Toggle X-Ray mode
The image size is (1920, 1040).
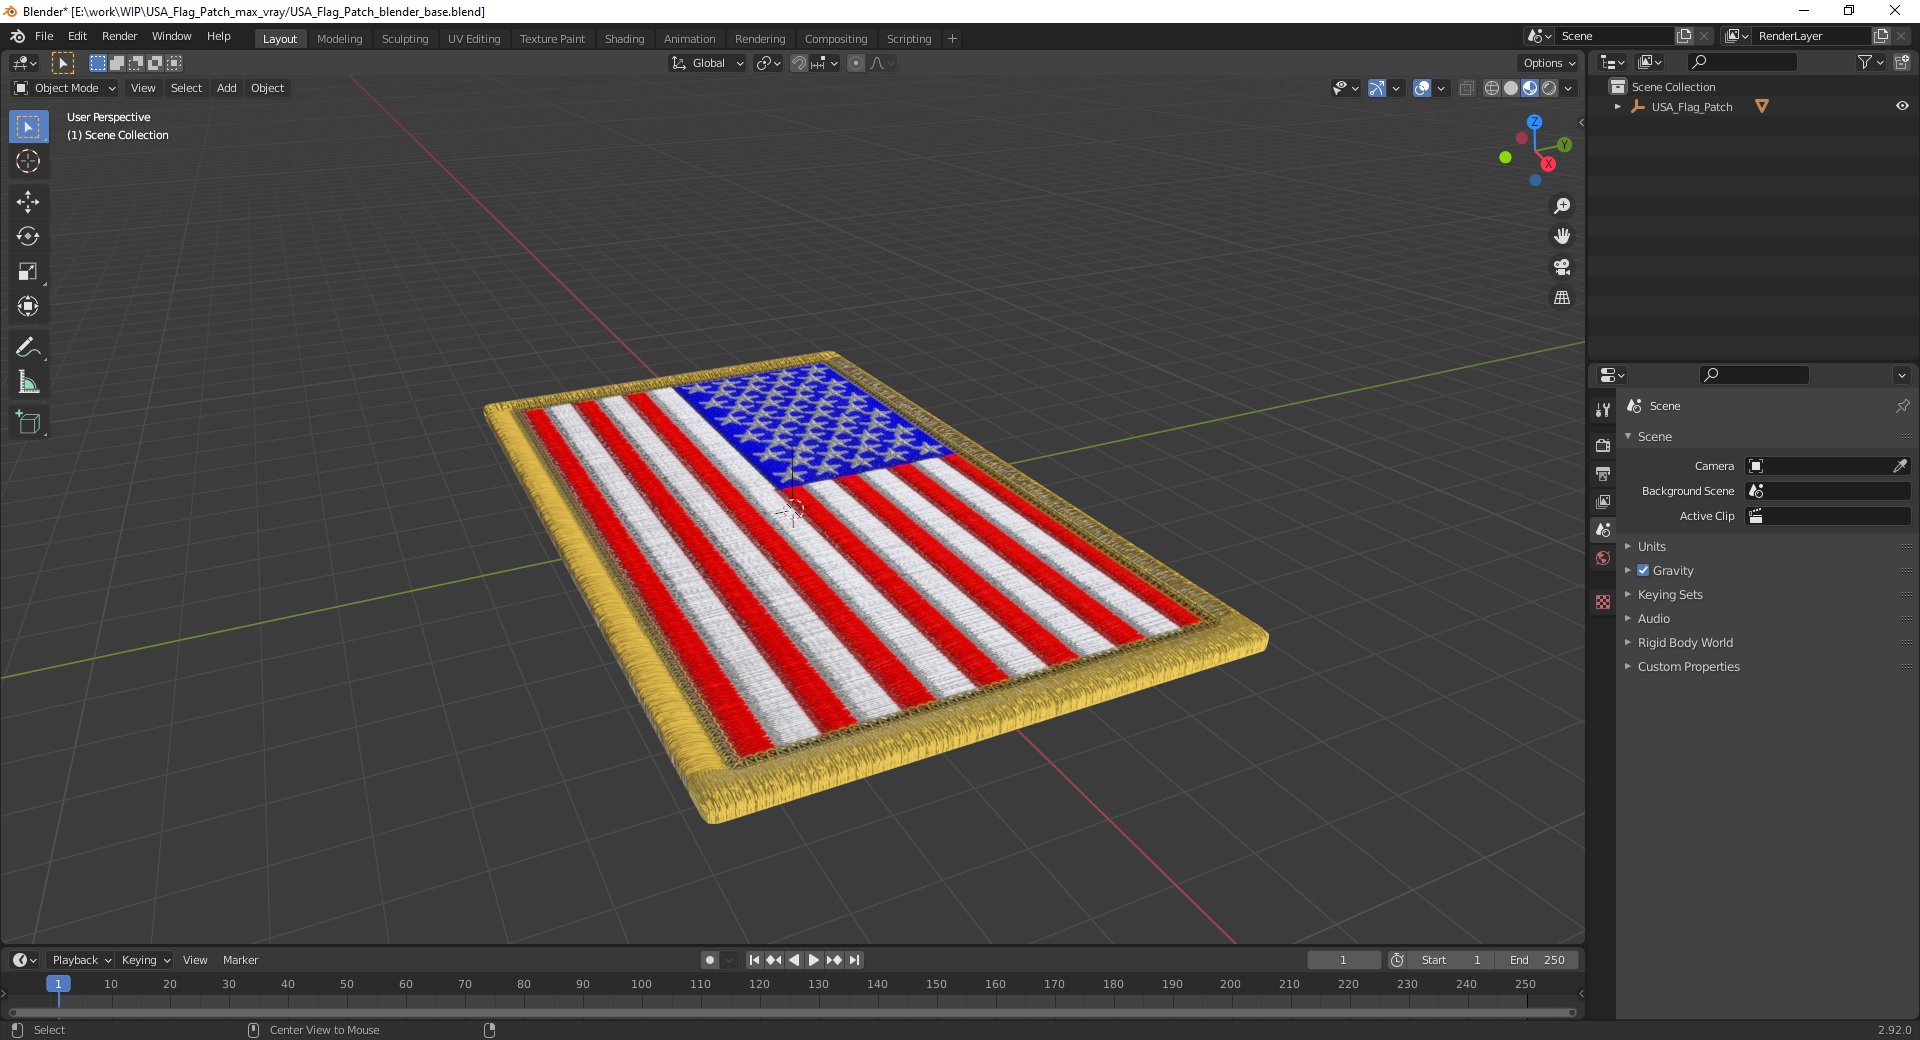coord(1466,88)
